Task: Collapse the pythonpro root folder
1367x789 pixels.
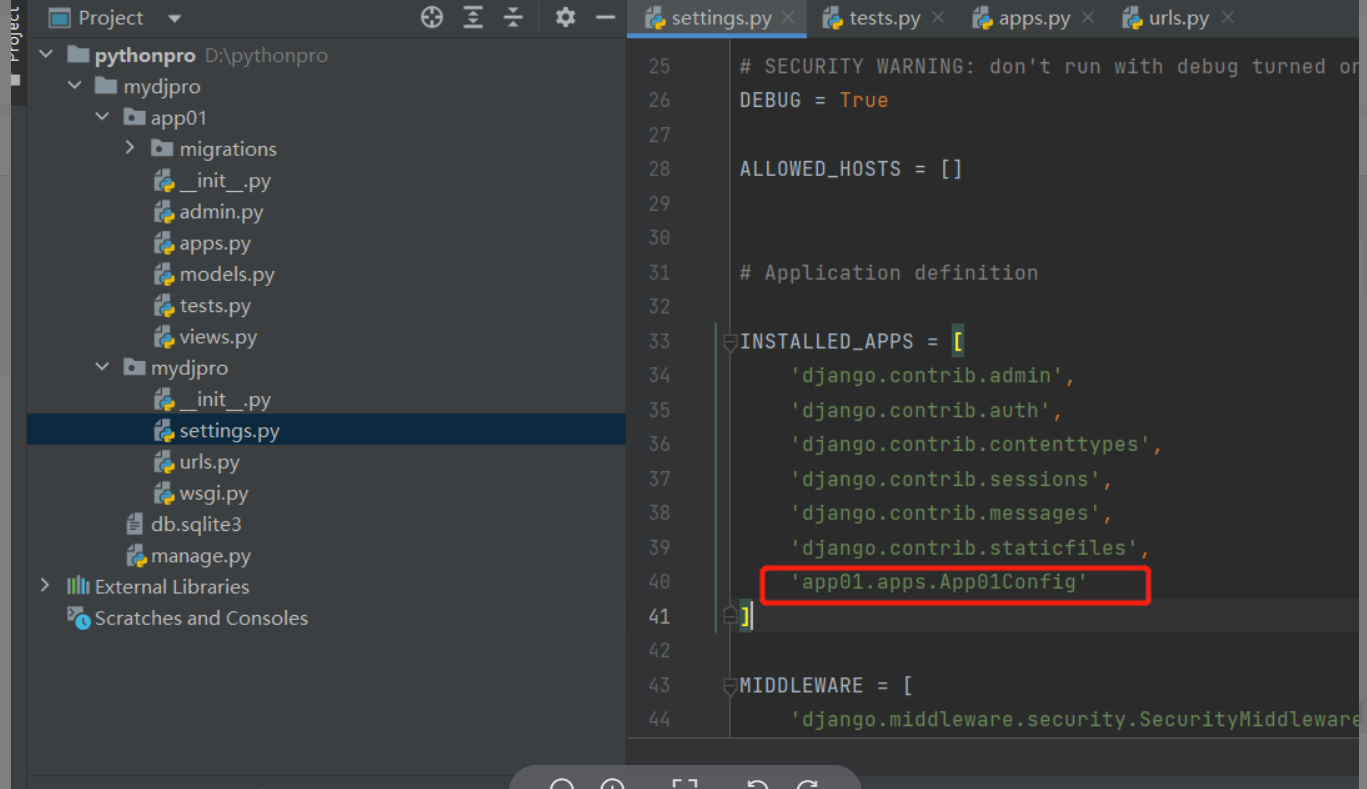Action: click(46, 55)
